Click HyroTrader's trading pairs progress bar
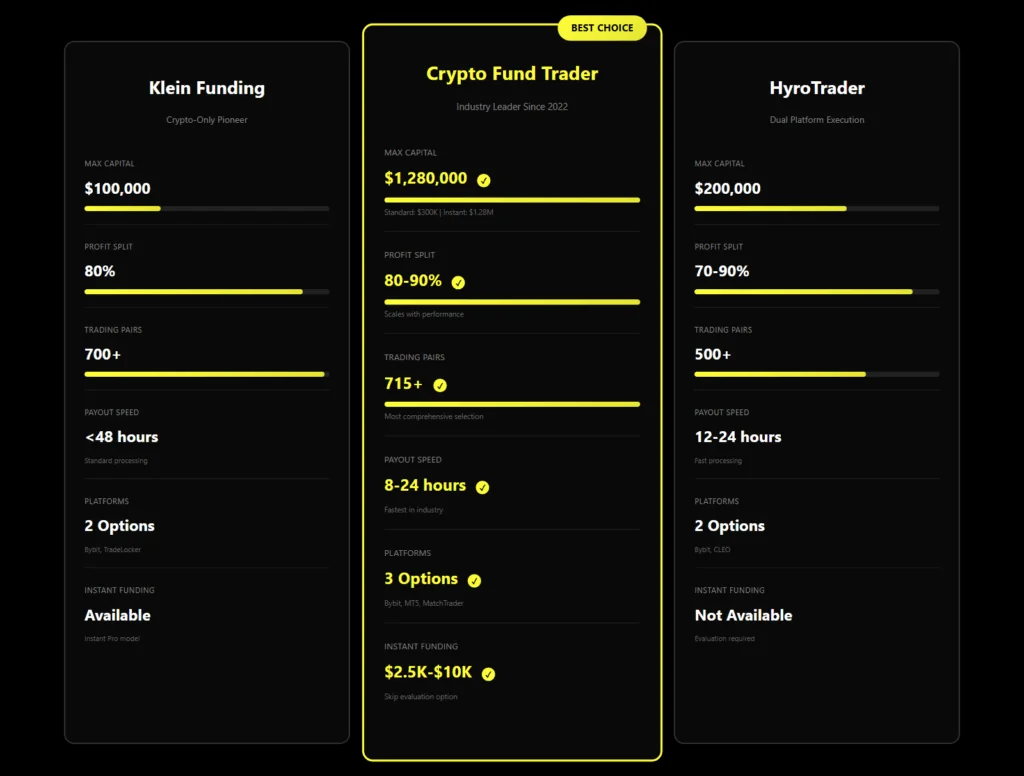1024x776 pixels. coord(817,374)
